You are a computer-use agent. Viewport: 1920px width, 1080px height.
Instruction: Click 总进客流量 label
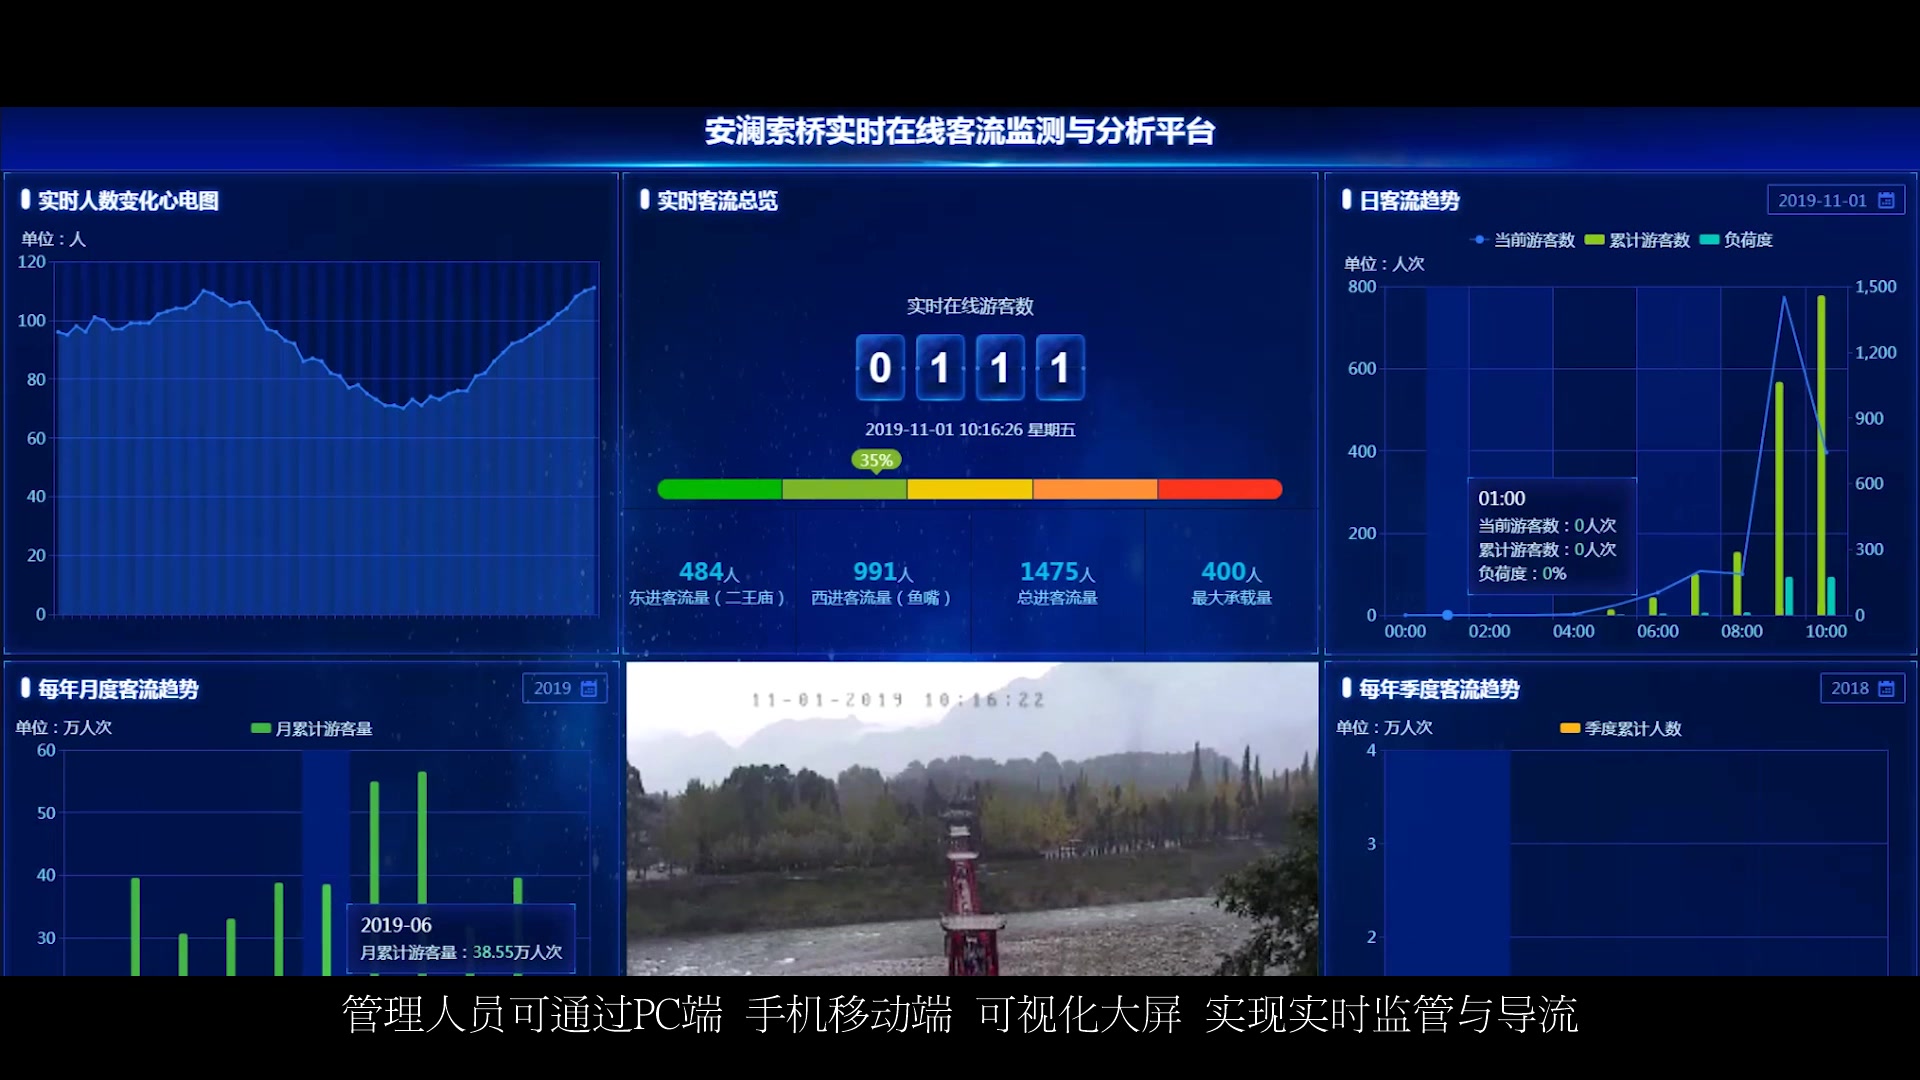(1057, 598)
